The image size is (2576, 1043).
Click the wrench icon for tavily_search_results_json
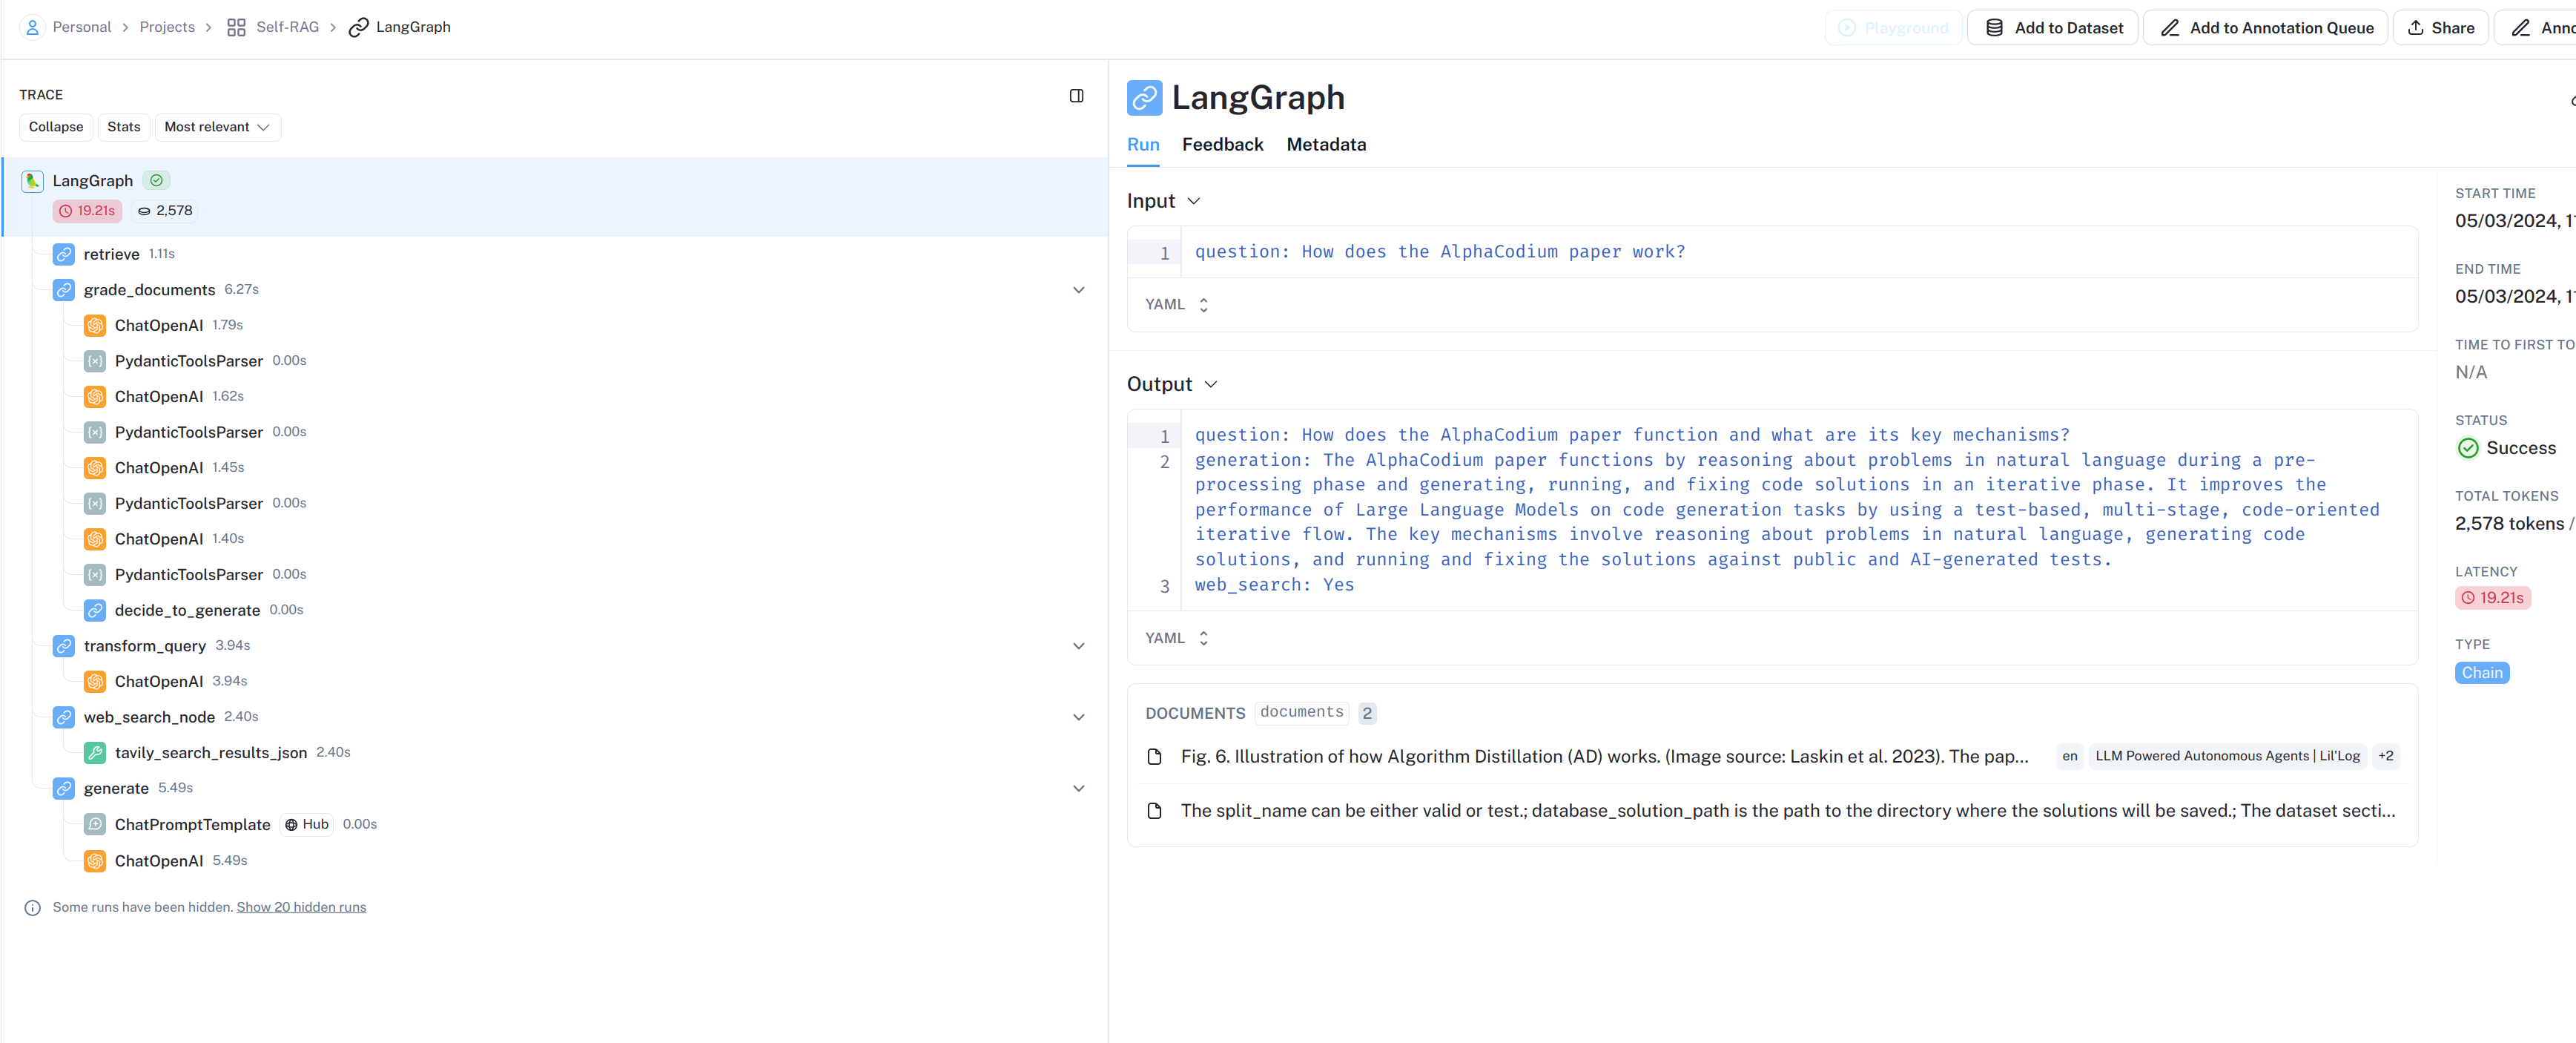tap(95, 753)
